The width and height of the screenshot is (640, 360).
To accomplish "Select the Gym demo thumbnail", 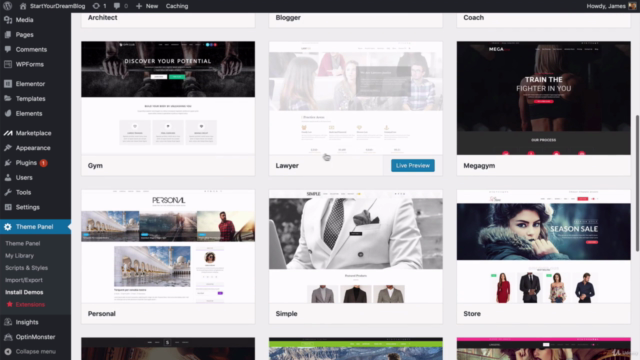I will coord(168,98).
